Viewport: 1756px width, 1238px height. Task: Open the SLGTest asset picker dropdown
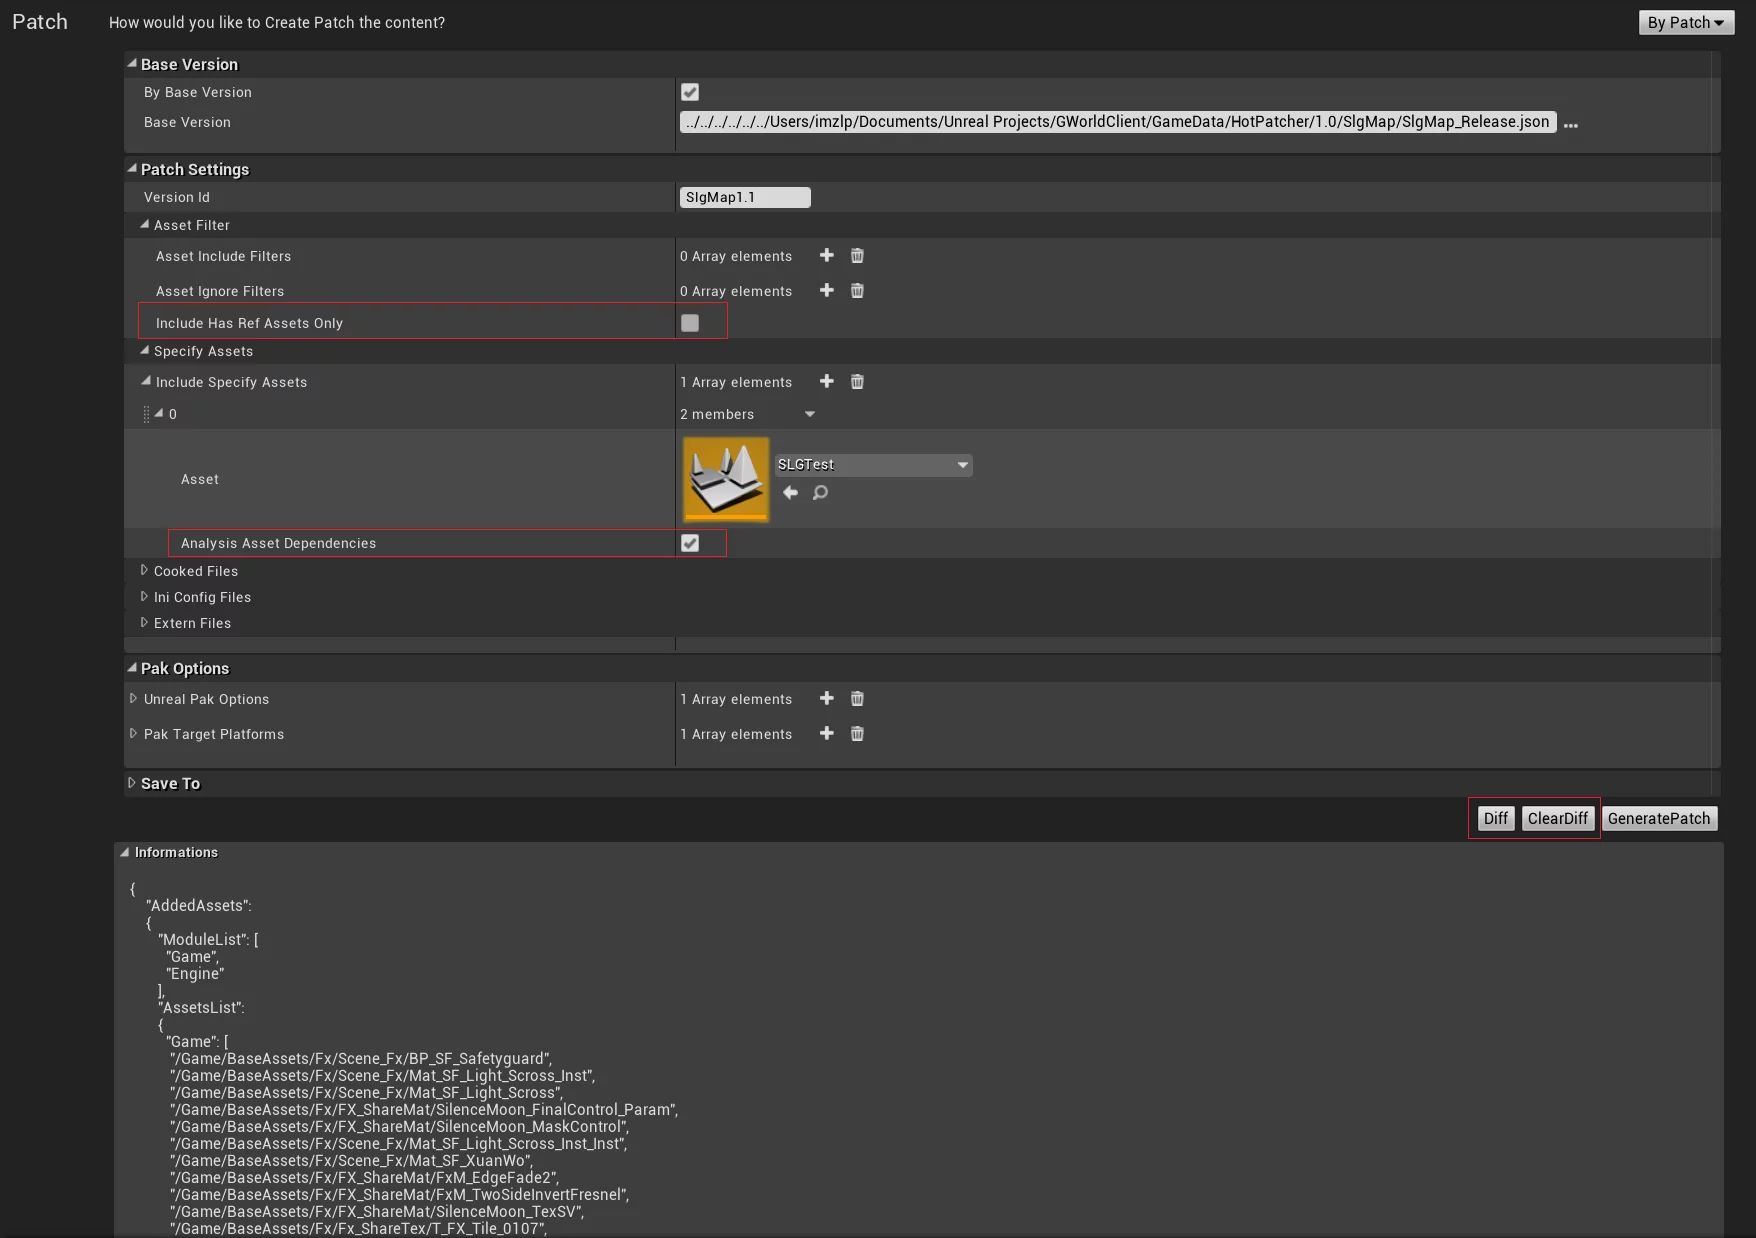point(873,465)
